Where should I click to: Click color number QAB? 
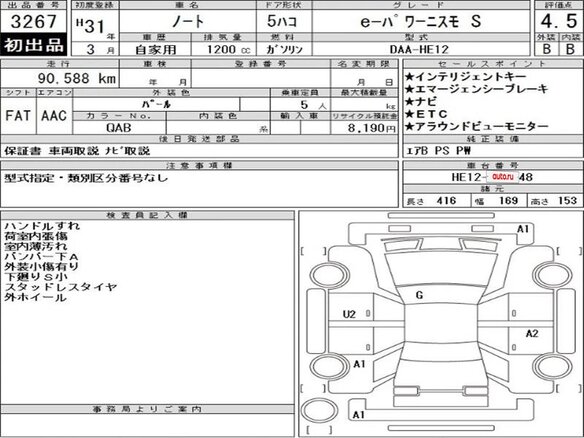tap(119, 128)
